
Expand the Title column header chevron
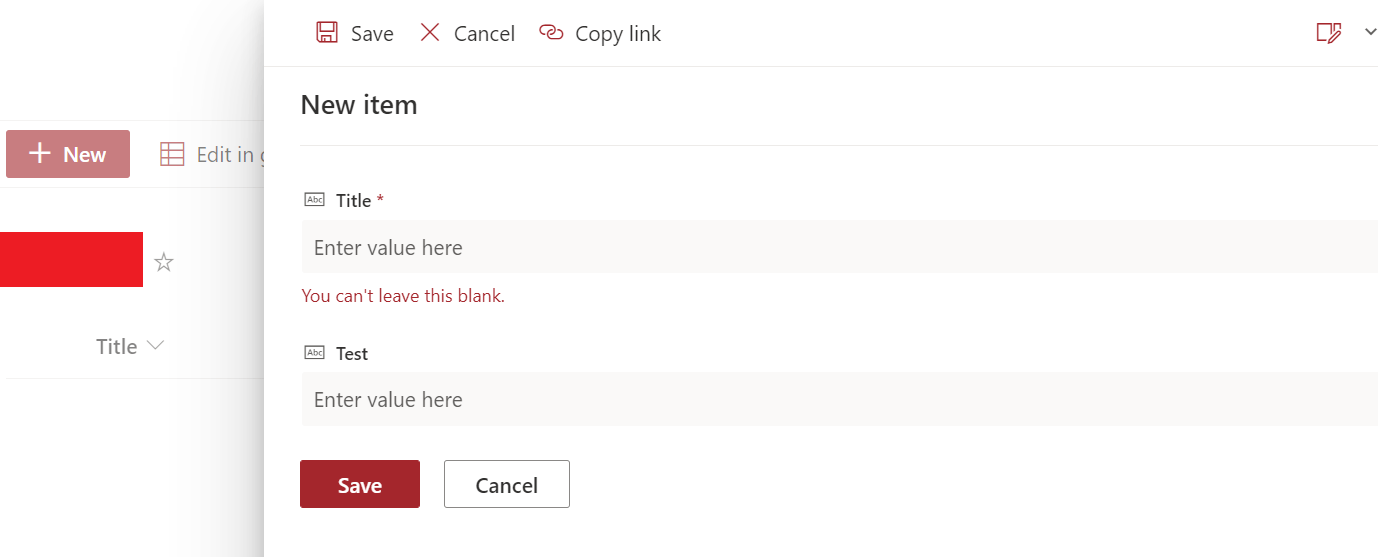tap(155, 346)
